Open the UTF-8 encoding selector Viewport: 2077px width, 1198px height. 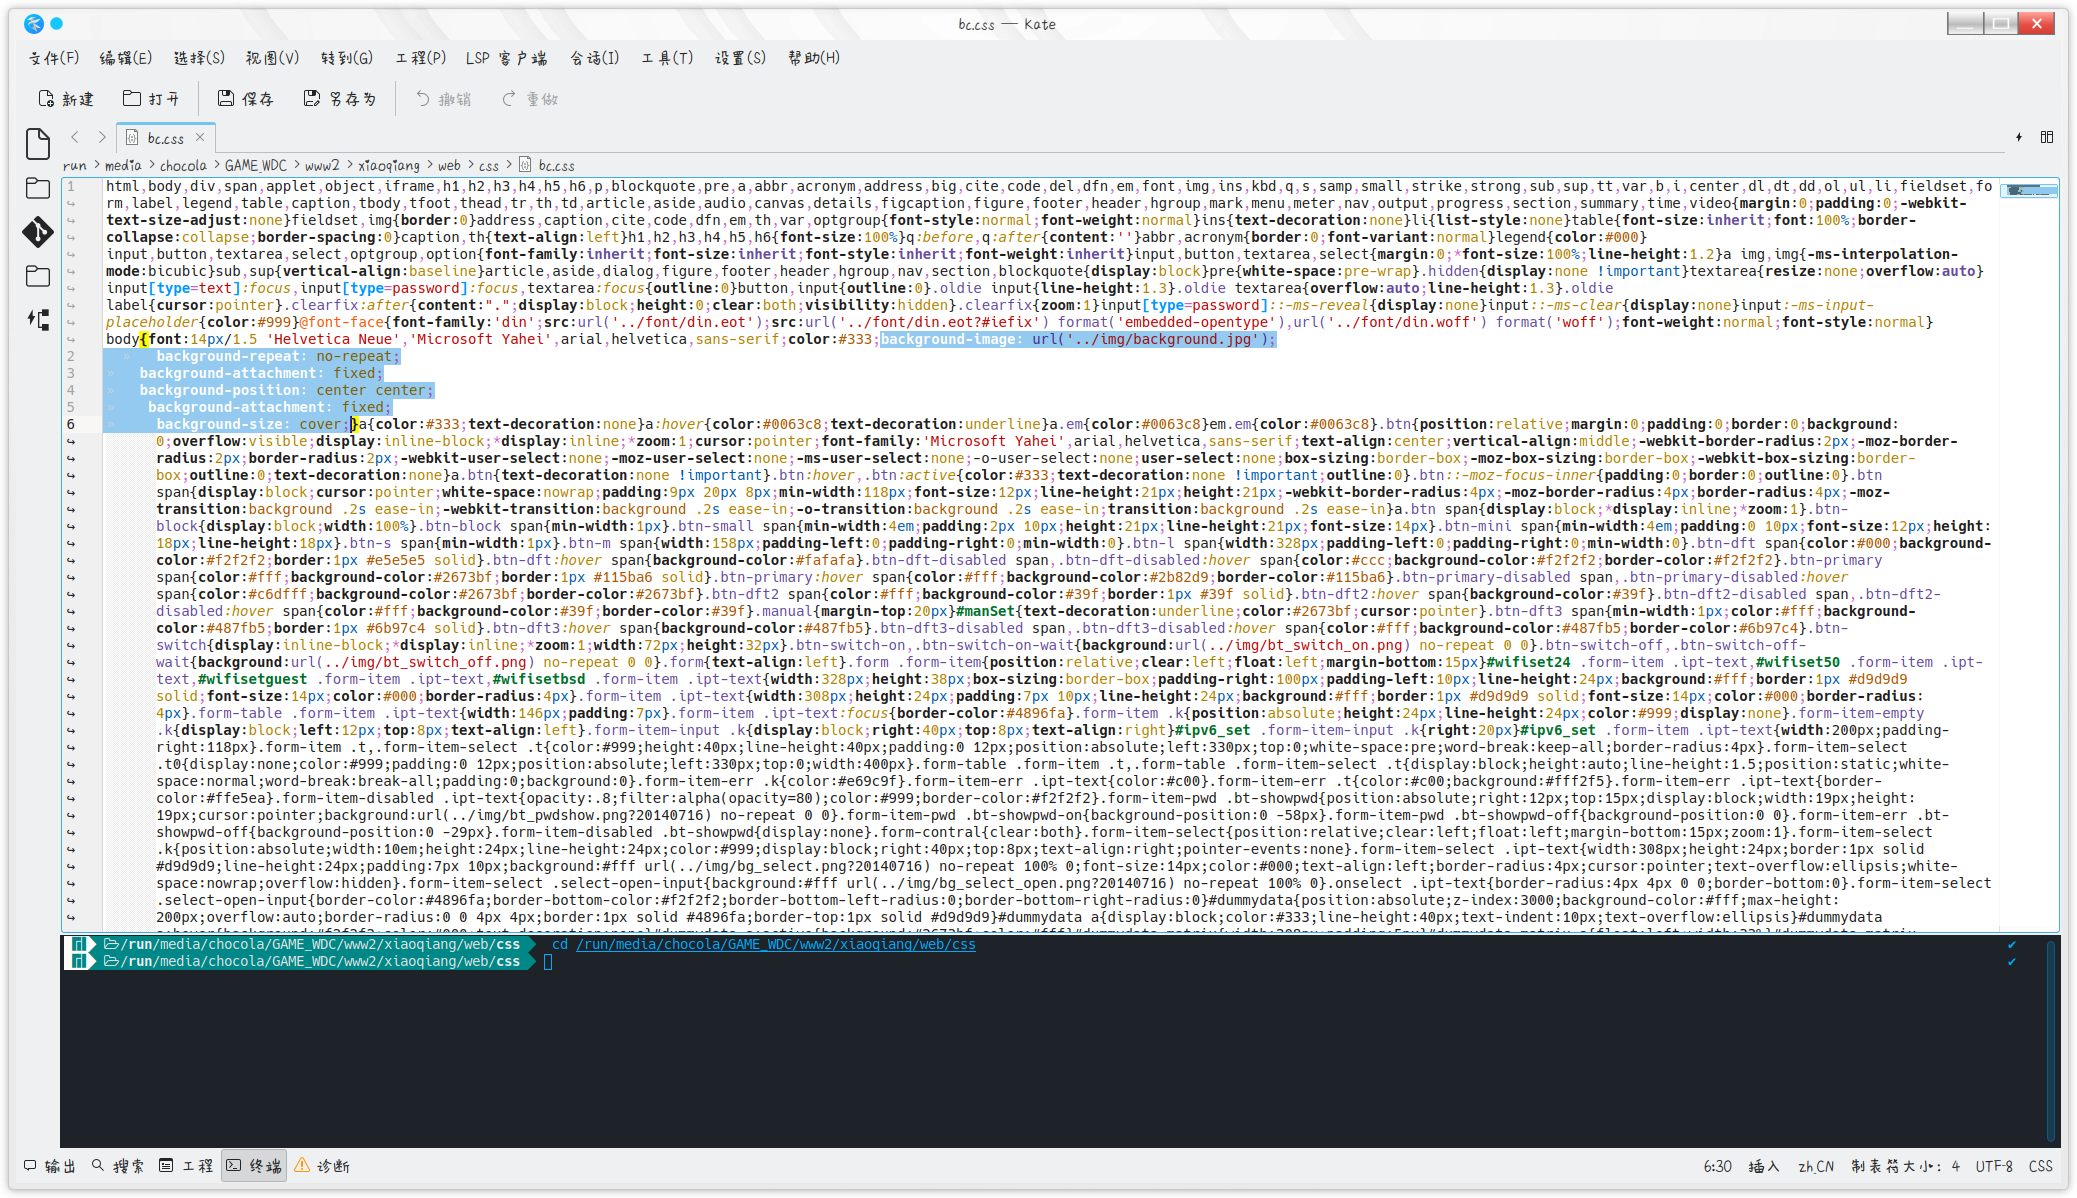(1994, 1166)
